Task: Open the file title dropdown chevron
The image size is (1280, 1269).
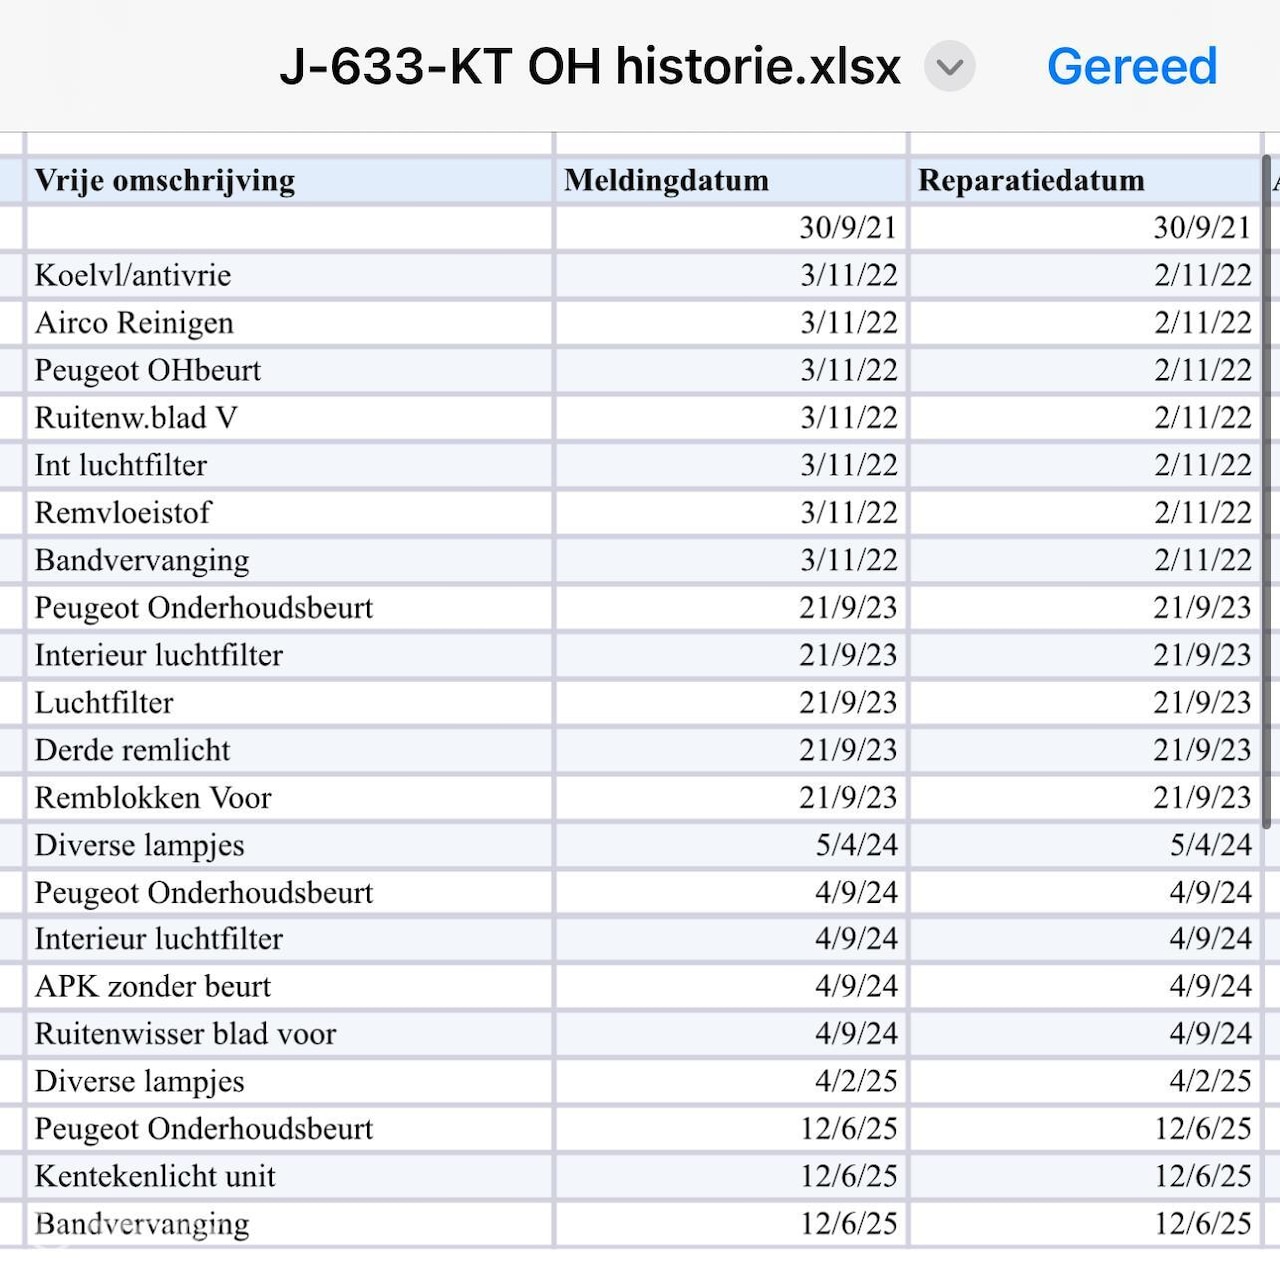Action: [949, 67]
